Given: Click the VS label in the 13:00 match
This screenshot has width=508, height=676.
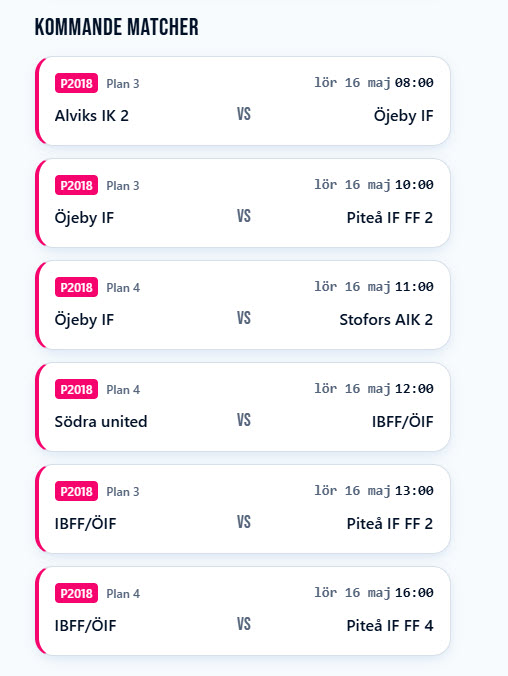Looking at the screenshot, I should [x=244, y=522].
